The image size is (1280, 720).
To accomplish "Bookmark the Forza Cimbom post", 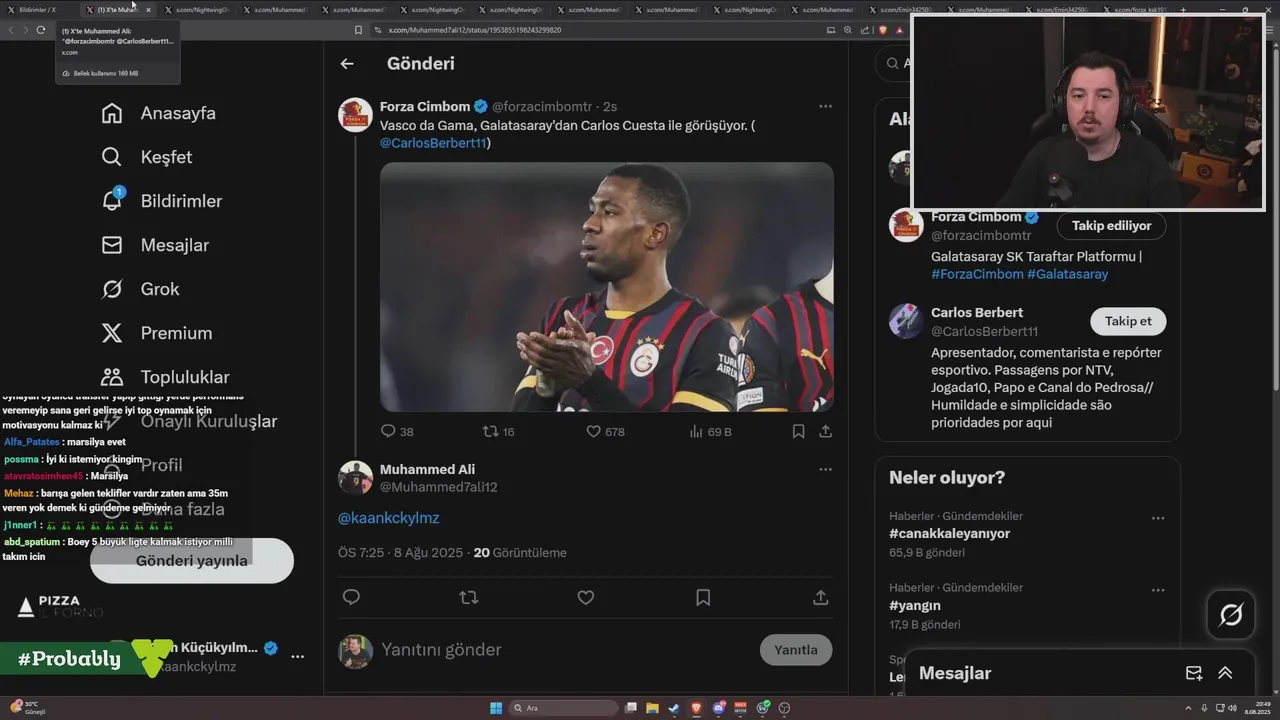I will pos(798,431).
